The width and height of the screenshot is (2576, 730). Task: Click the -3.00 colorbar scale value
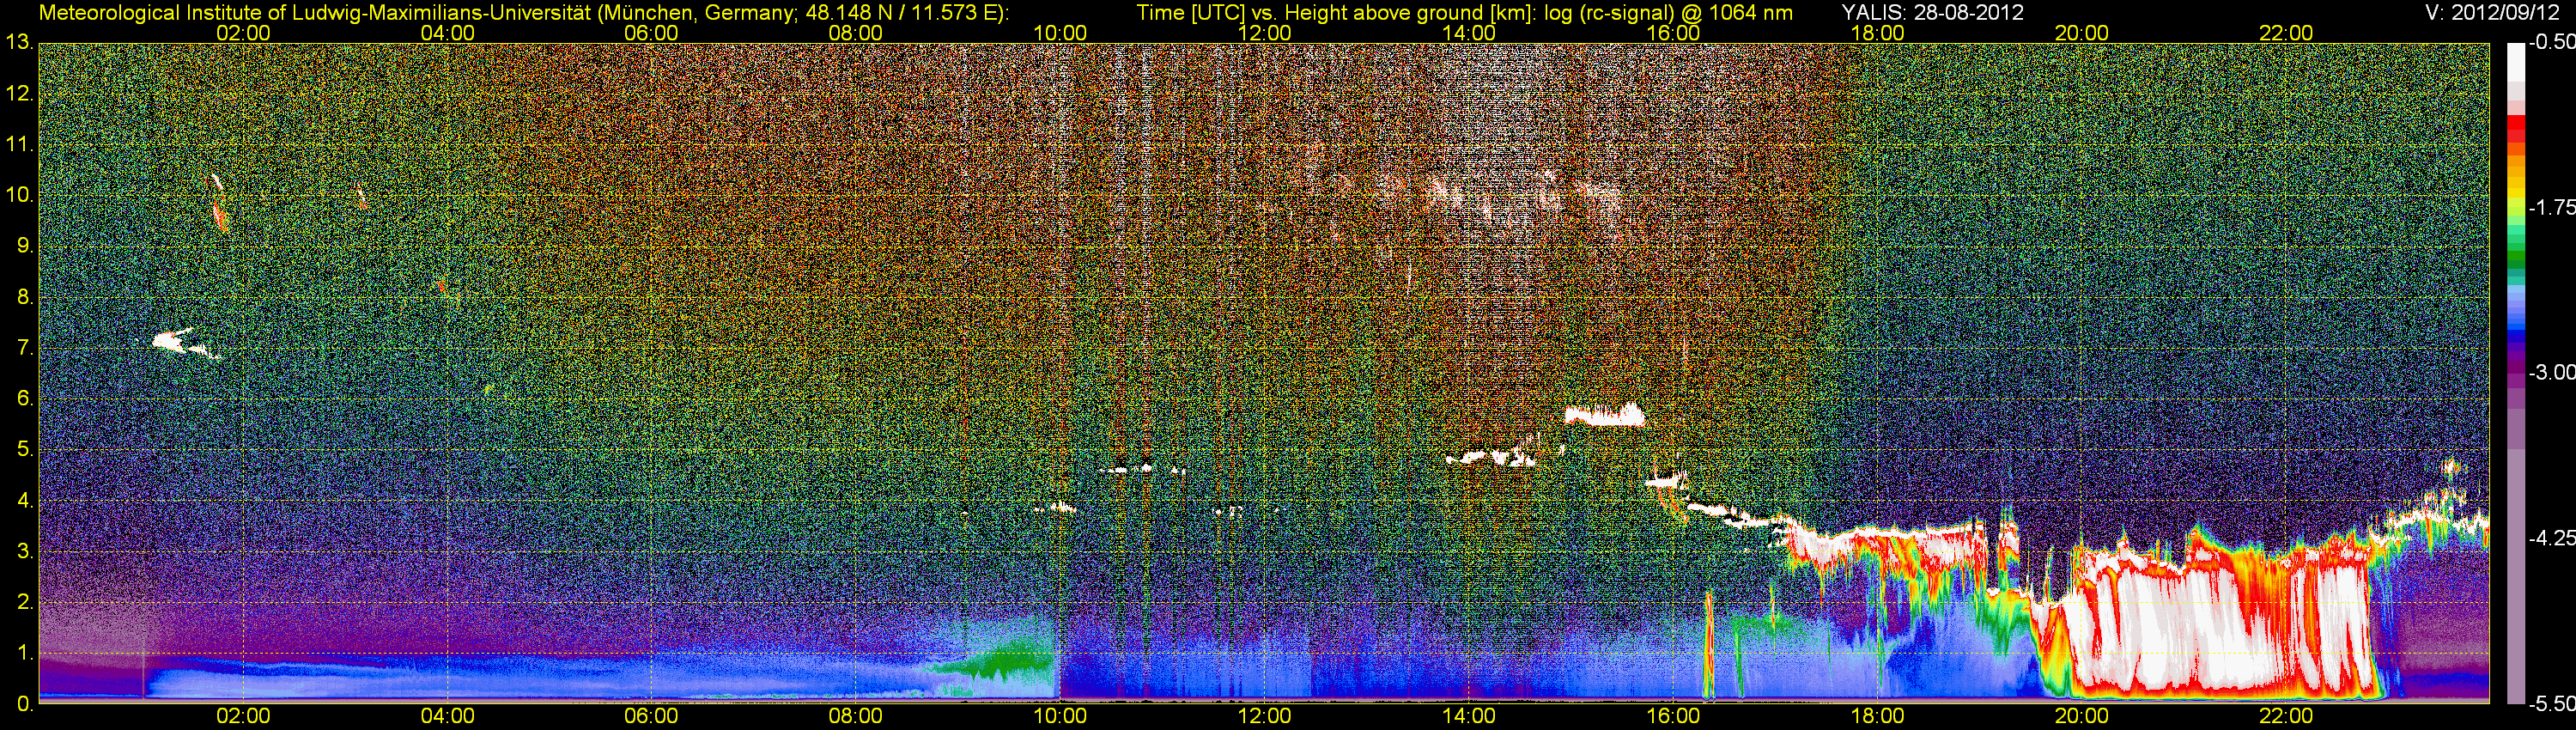point(2552,372)
